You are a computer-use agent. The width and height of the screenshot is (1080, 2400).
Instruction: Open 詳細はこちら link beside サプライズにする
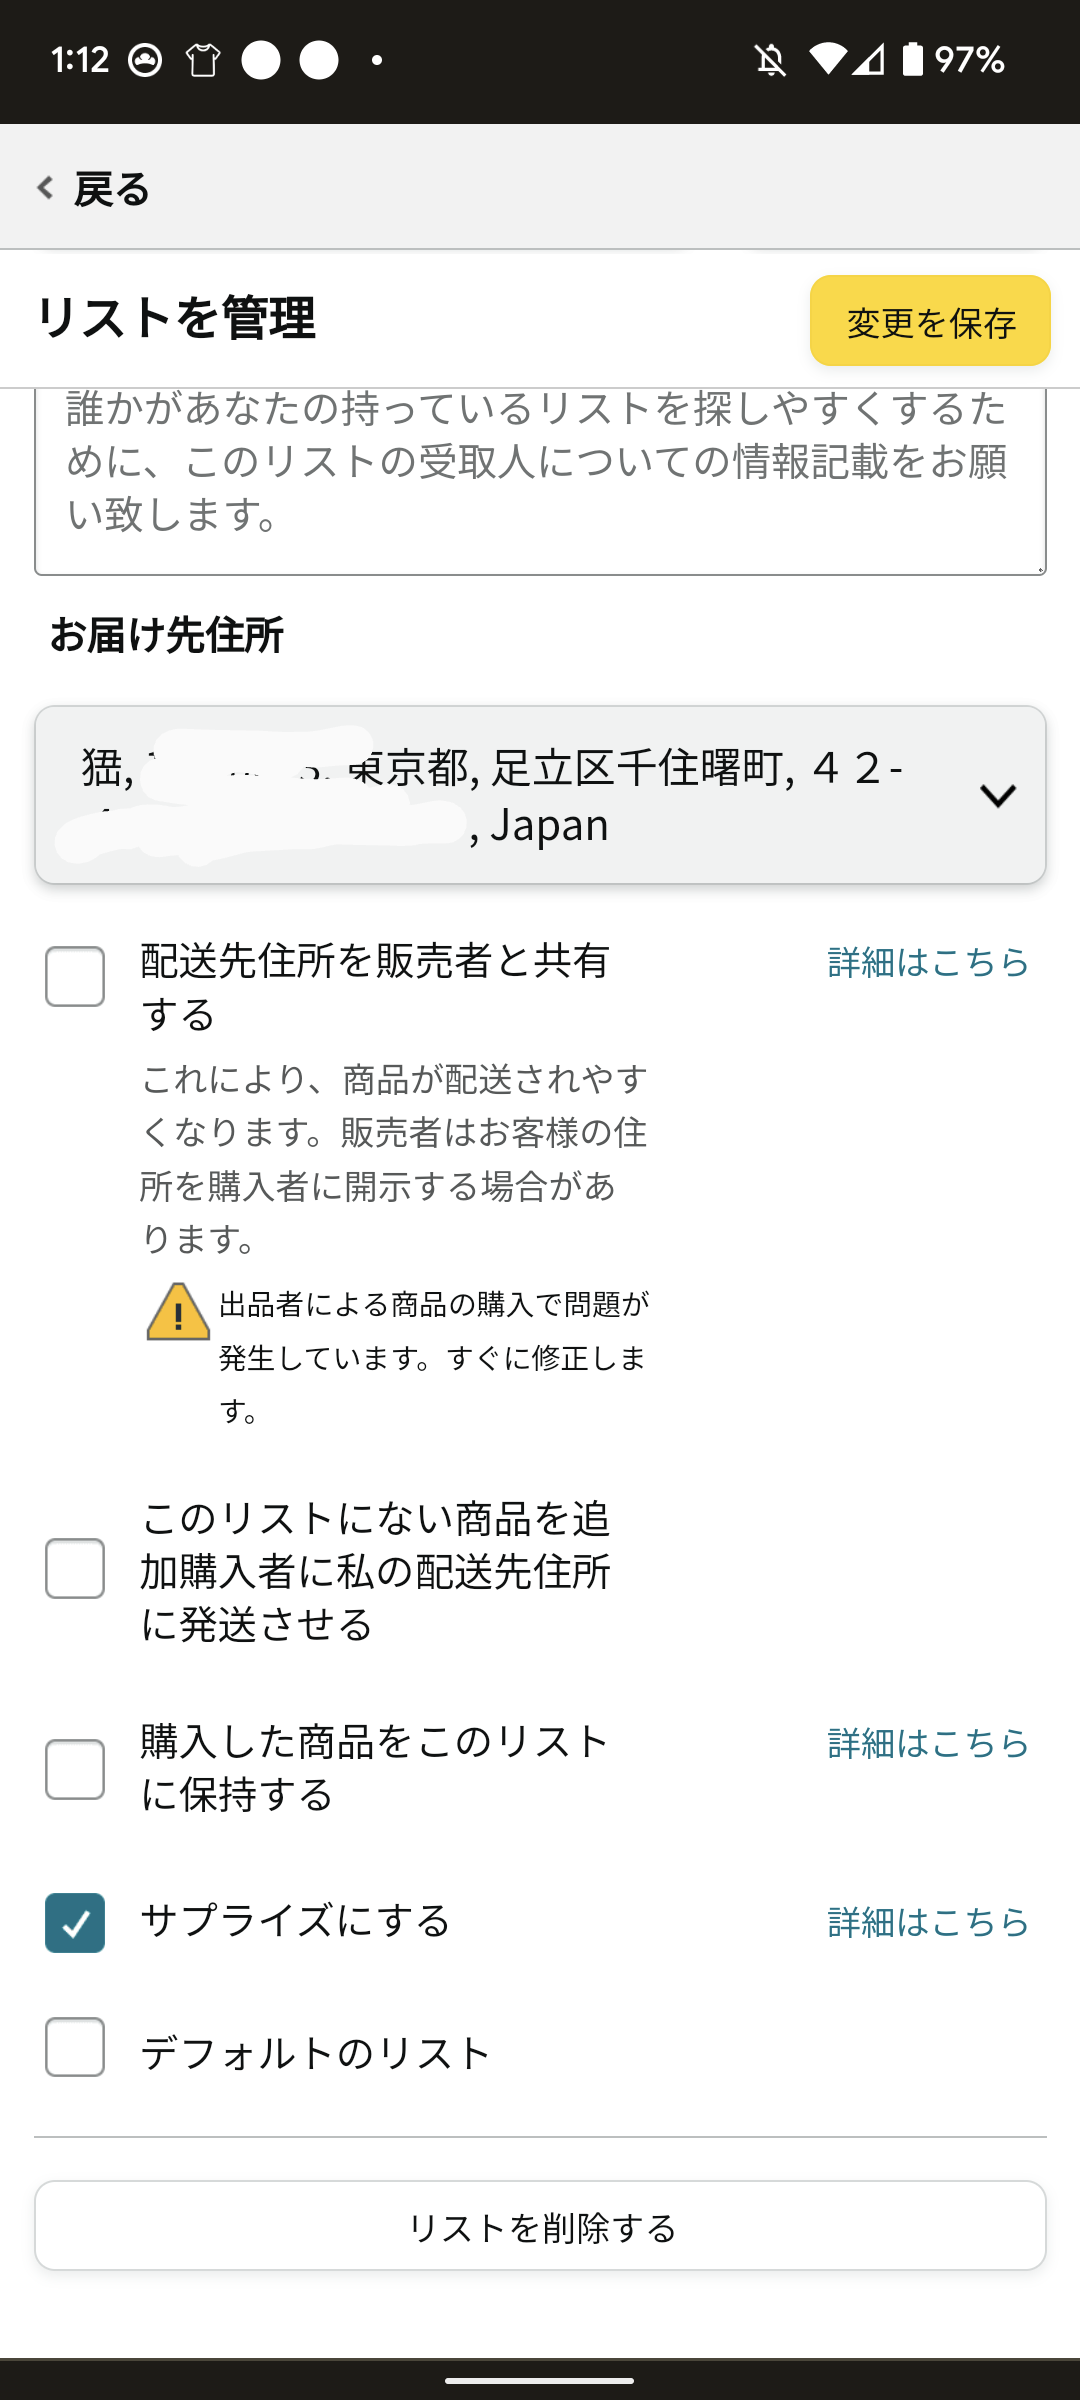(928, 1921)
